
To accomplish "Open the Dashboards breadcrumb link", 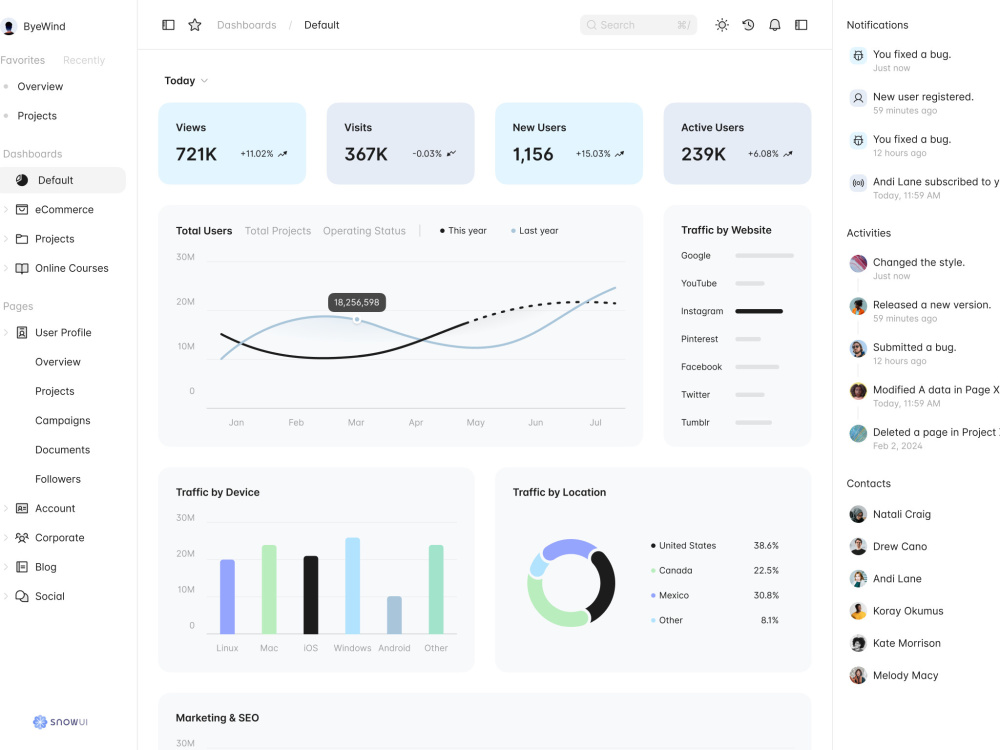I will coord(247,25).
